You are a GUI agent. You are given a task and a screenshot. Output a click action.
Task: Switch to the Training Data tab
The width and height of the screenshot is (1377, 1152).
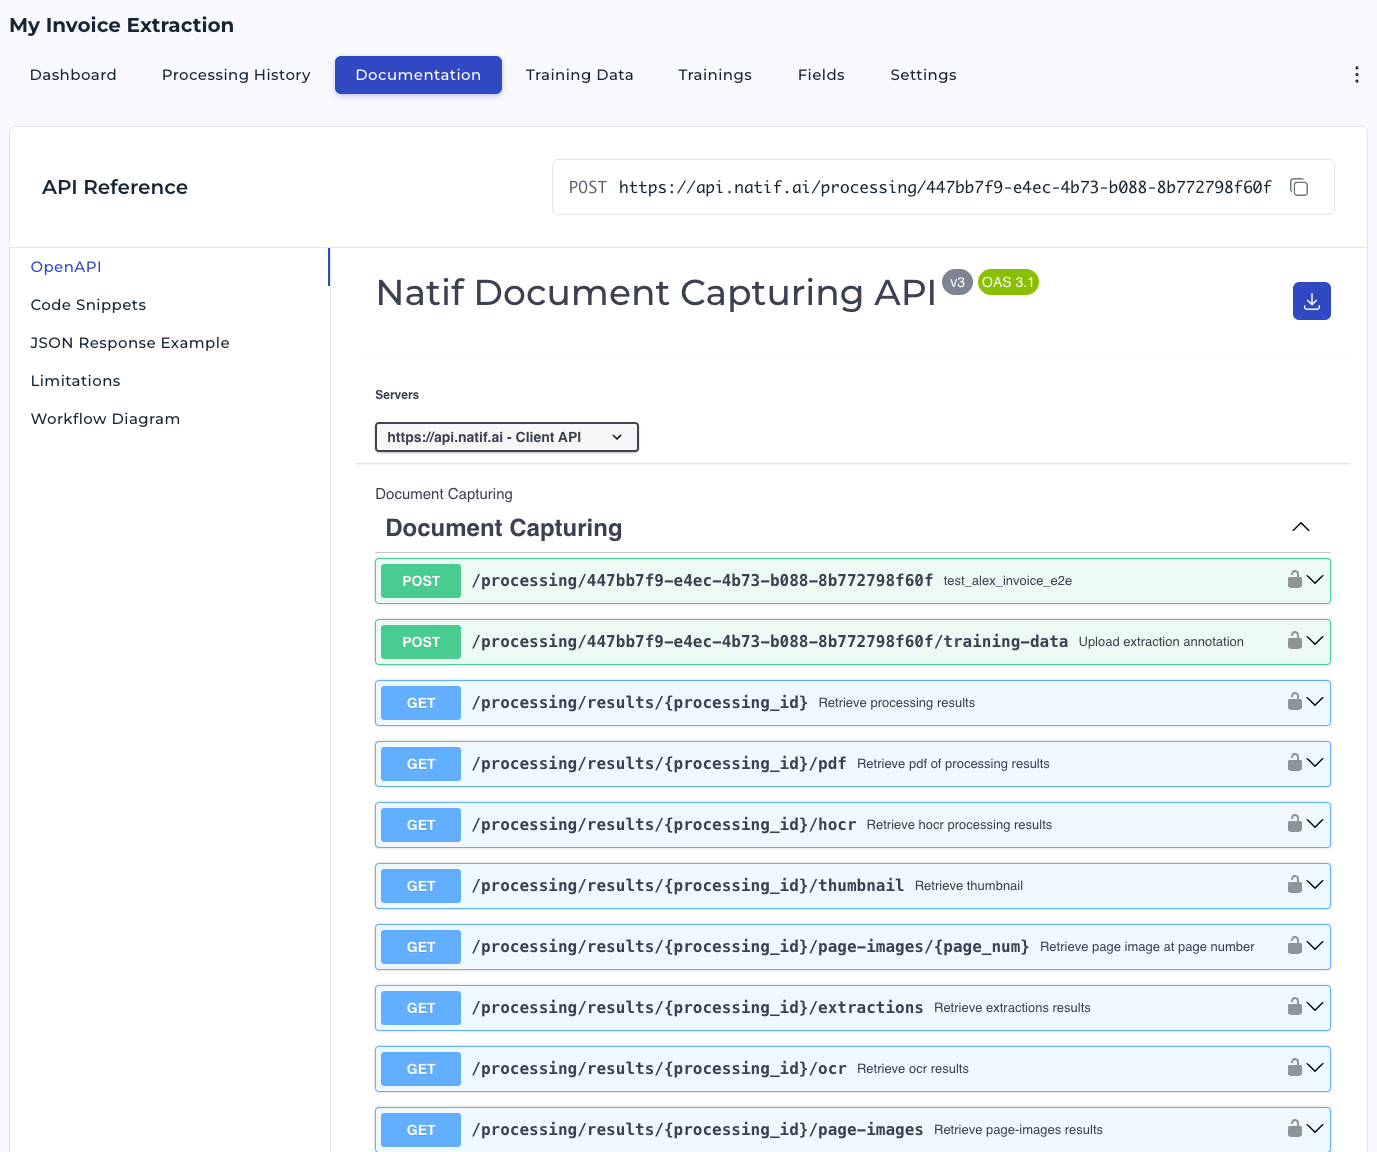pos(579,75)
